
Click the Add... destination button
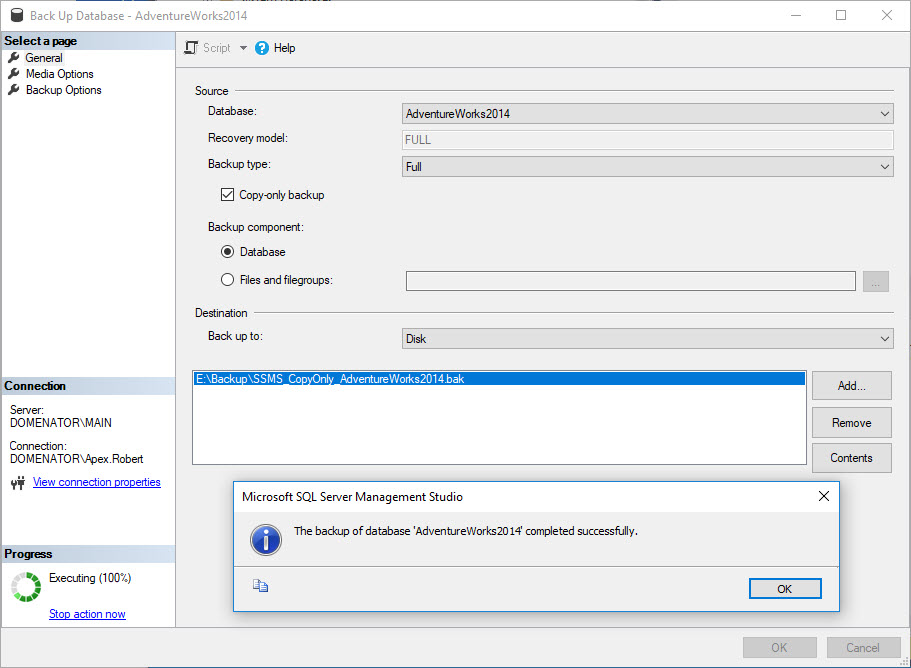point(852,386)
